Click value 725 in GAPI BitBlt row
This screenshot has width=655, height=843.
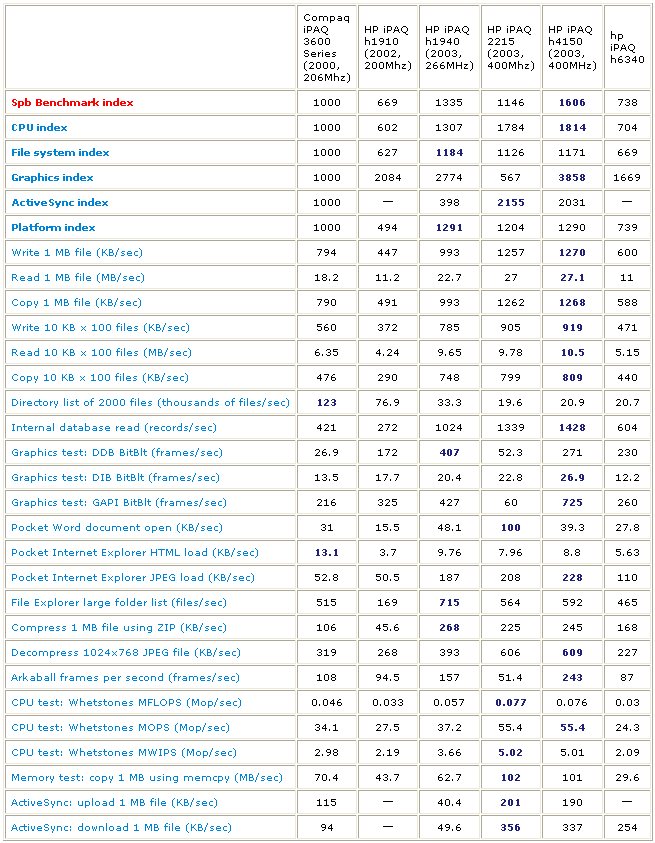click(x=572, y=503)
